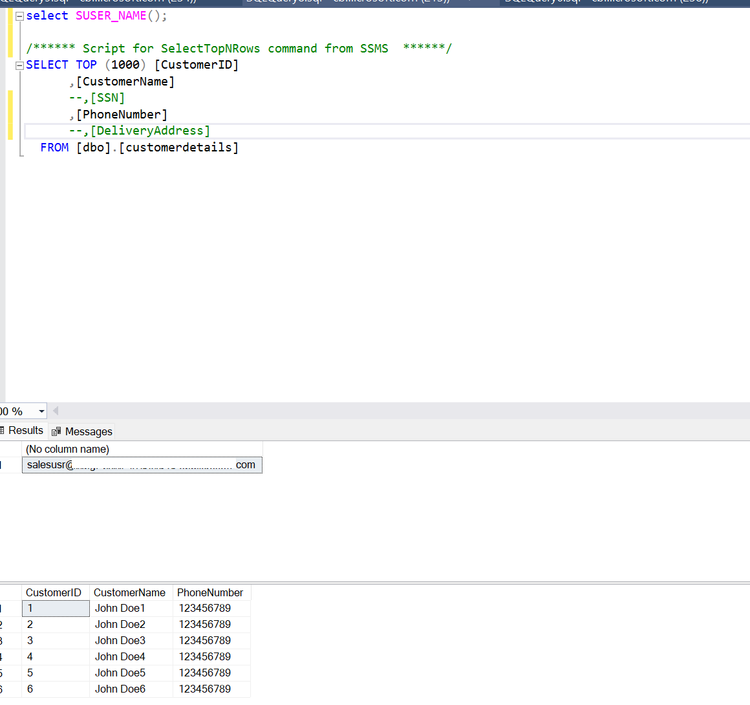Select phone number cell in John Doe6 row
This screenshot has width=750, height=705.
(x=211, y=689)
